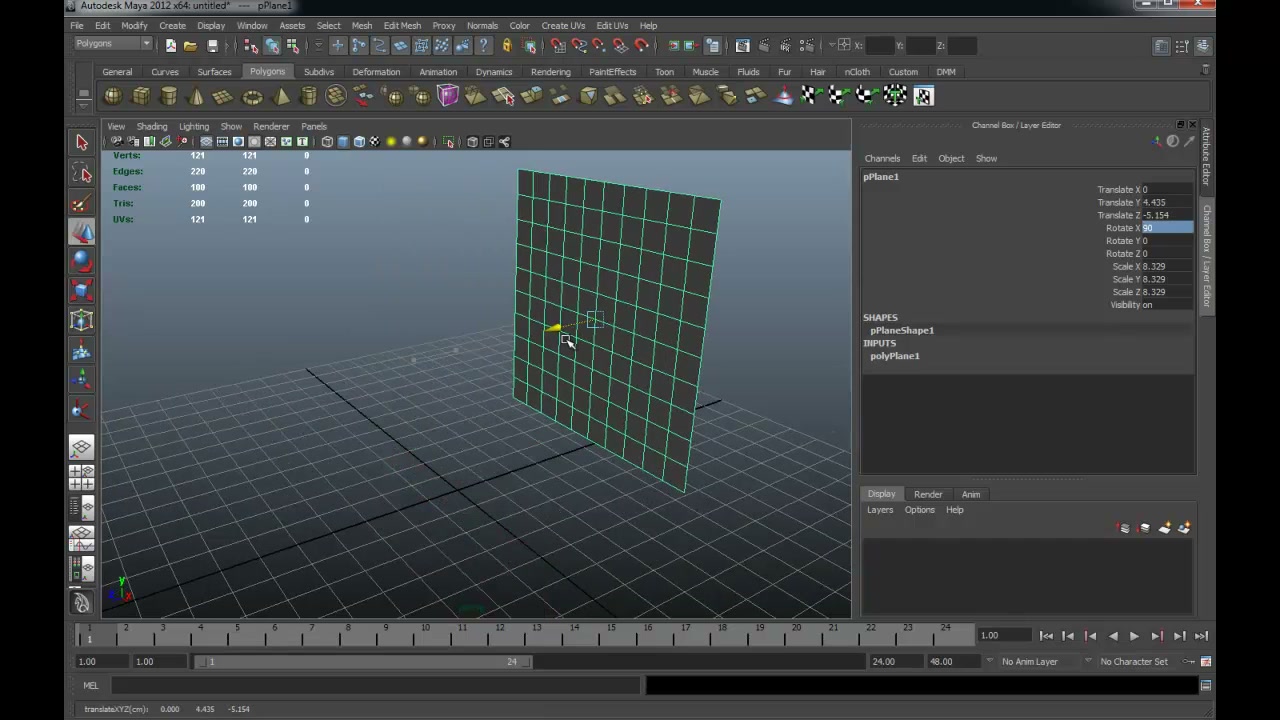Click the Save Scene floppy icon

tap(212, 45)
